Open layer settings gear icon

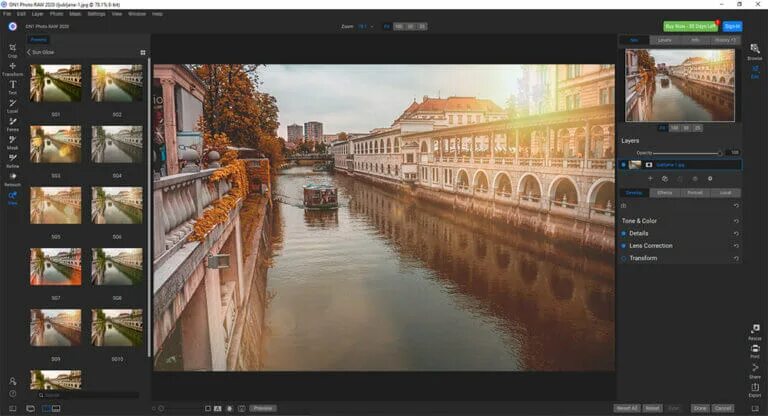pos(710,179)
